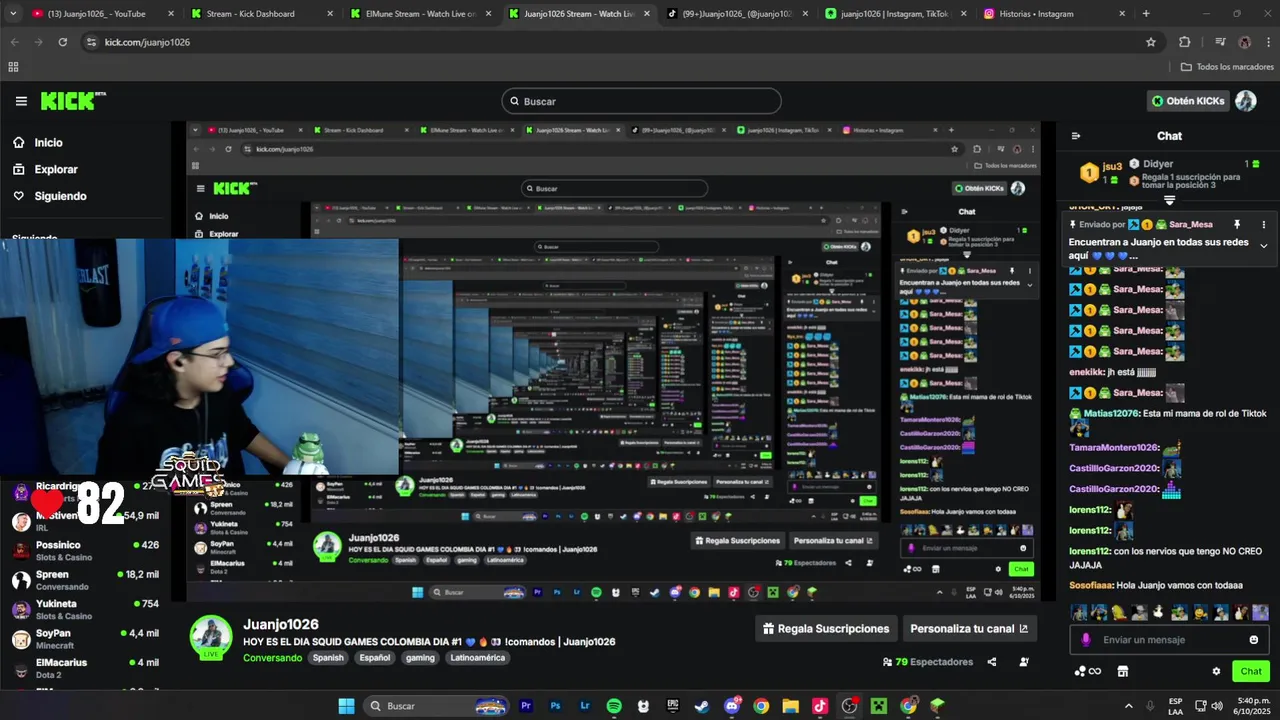1280x720 pixels.
Task: Click the Juanjo1026 LIVE avatar below the video
Action: 211,637
